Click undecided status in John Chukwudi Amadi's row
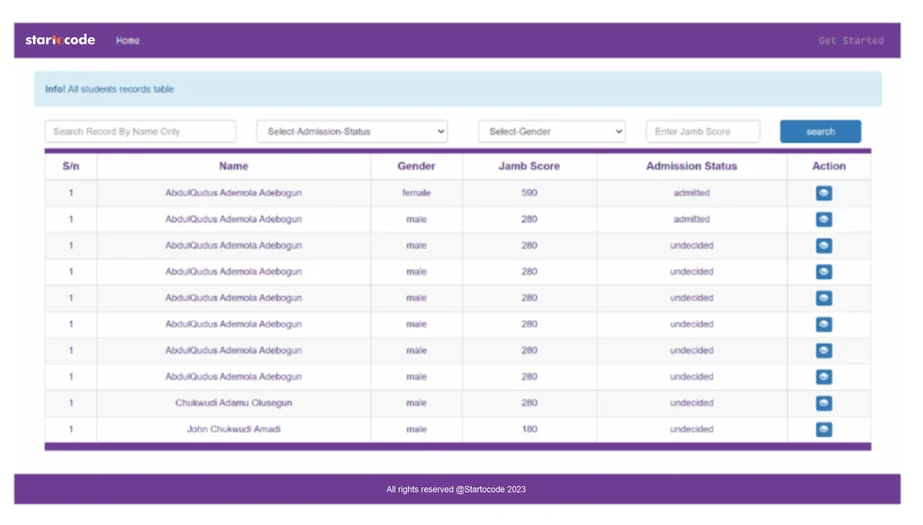 point(692,429)
